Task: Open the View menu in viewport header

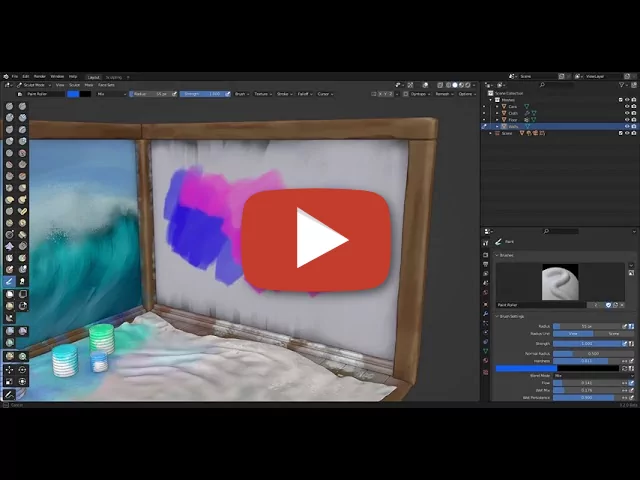Action: coord(60,85)
